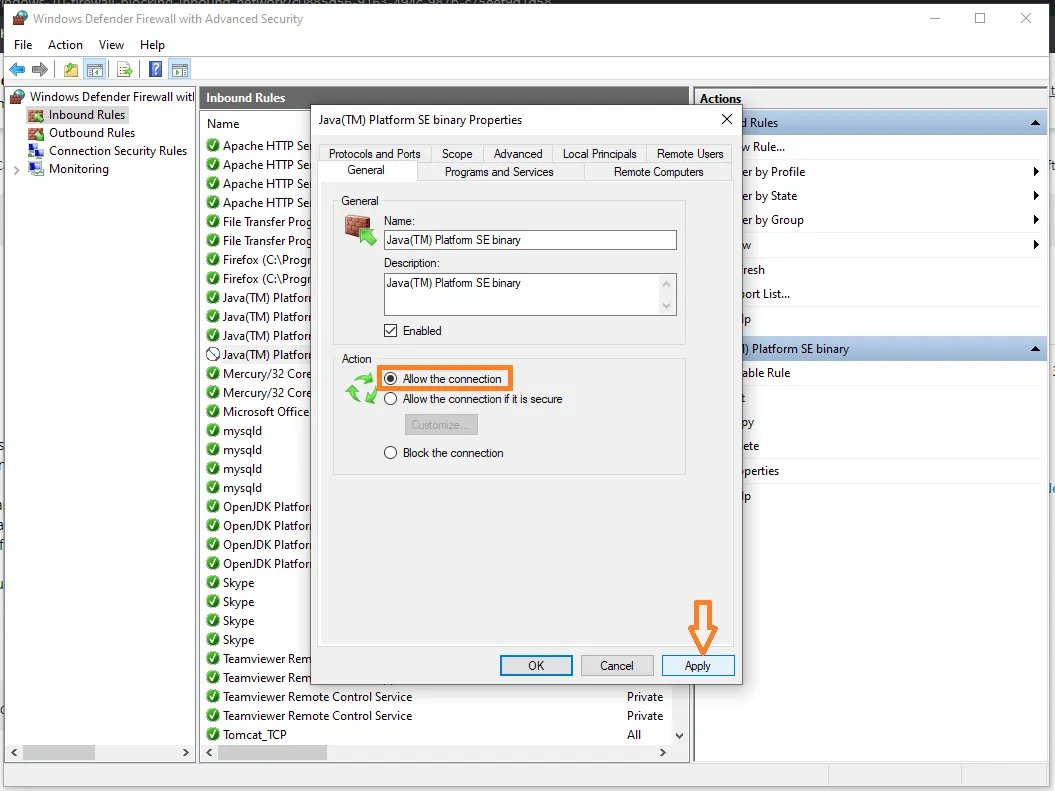Click the firewall globe icon at tree root
Viewport: 1055px width, 791px height.
(x=18, y=97)
